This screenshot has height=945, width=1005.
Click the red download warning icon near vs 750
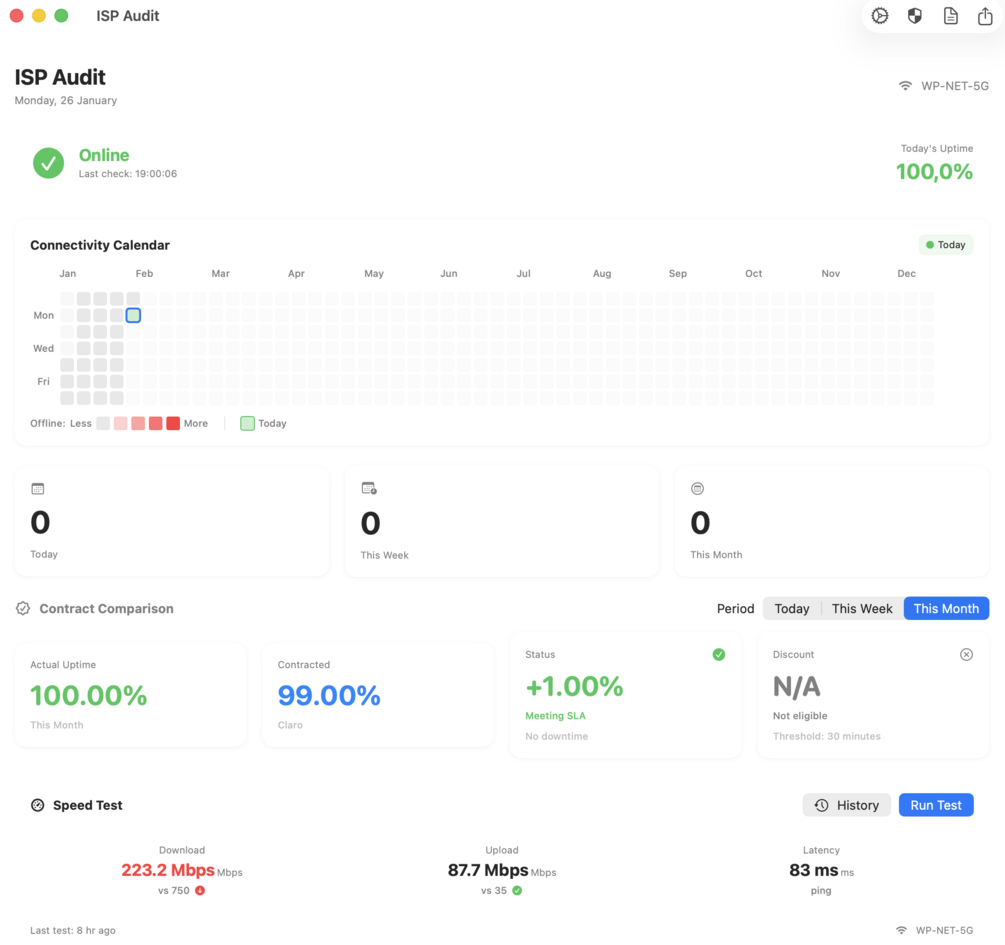(200, 891)
